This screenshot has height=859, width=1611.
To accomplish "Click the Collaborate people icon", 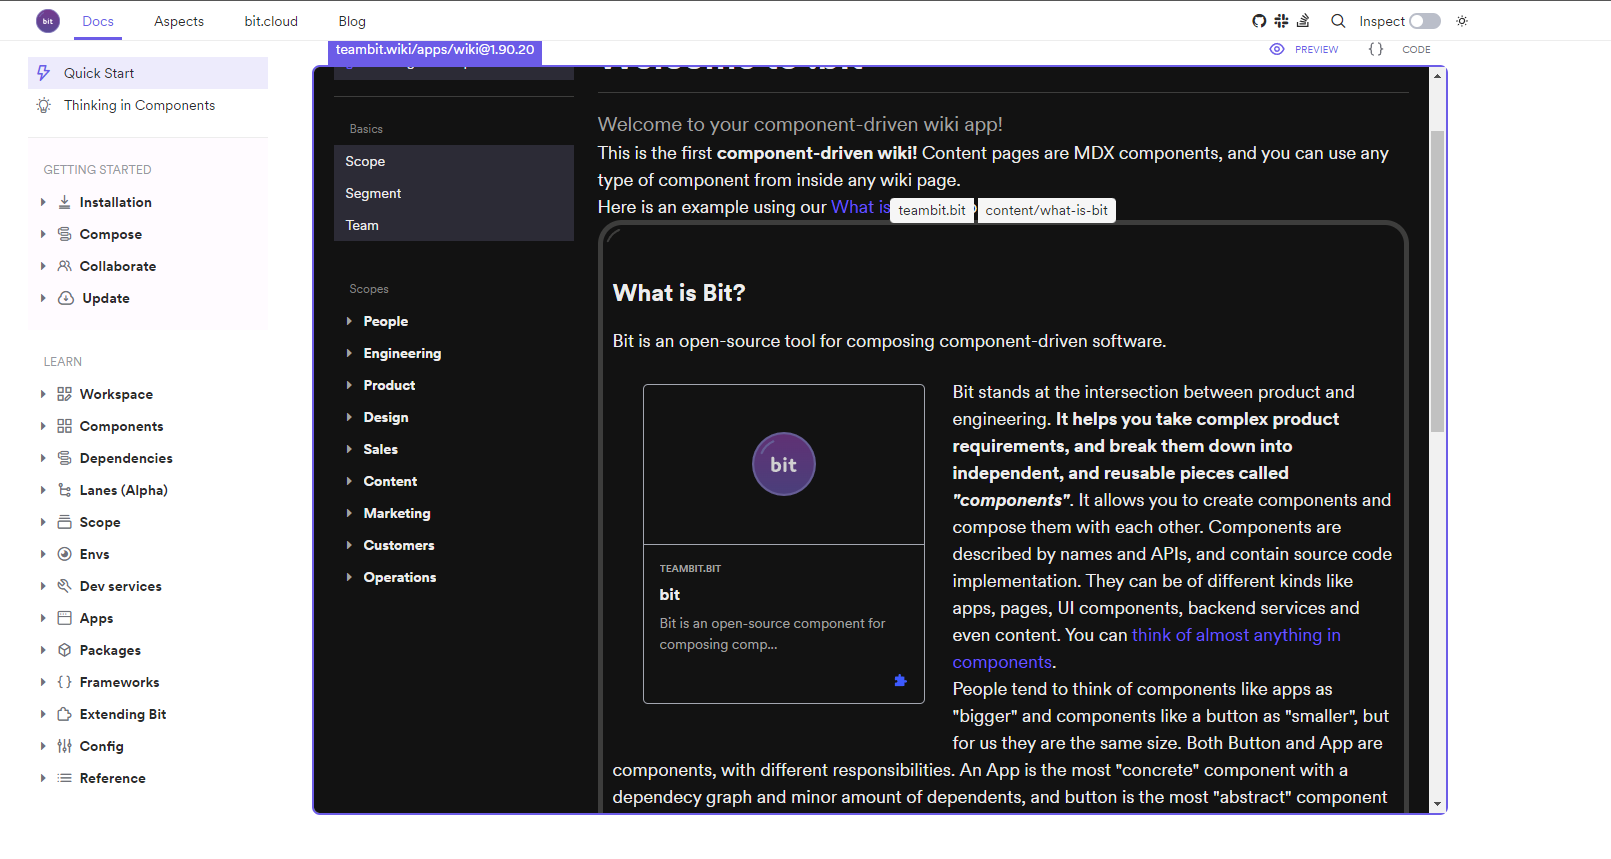I will click(64, 266).
